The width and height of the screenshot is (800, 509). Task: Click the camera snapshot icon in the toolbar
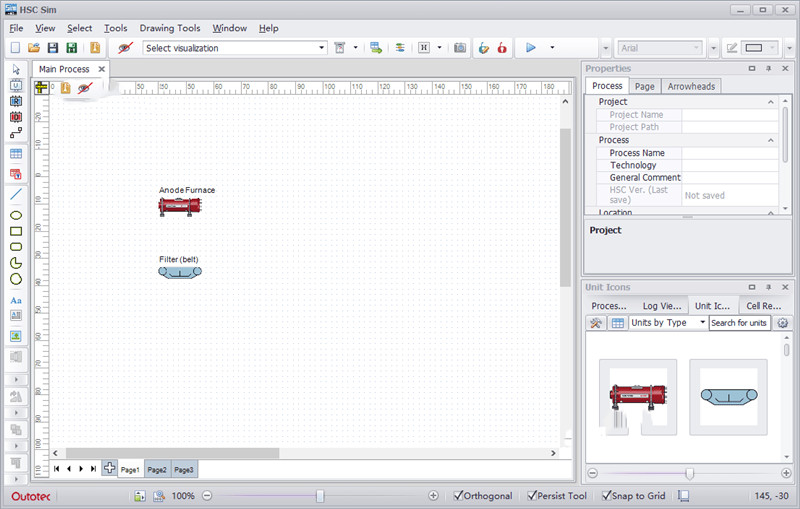[460, 48]
